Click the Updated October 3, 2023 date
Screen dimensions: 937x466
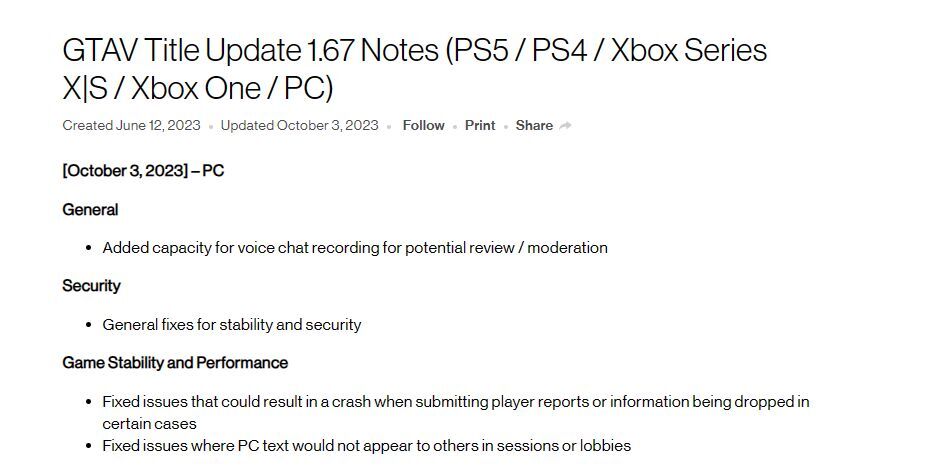(299, 126)
